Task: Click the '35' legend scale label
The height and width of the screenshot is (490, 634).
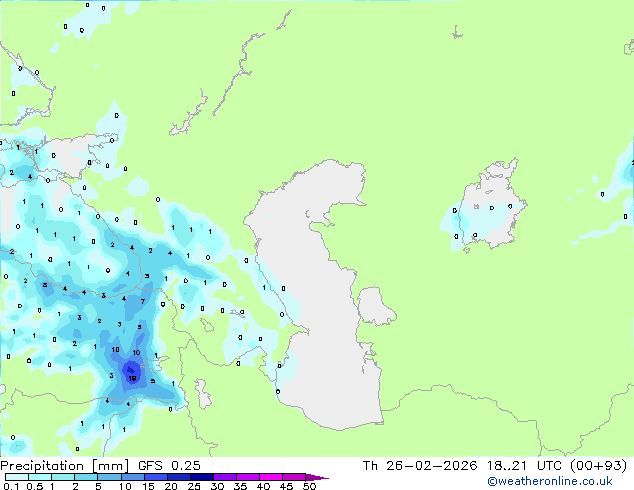Action: tap(240, 486)
